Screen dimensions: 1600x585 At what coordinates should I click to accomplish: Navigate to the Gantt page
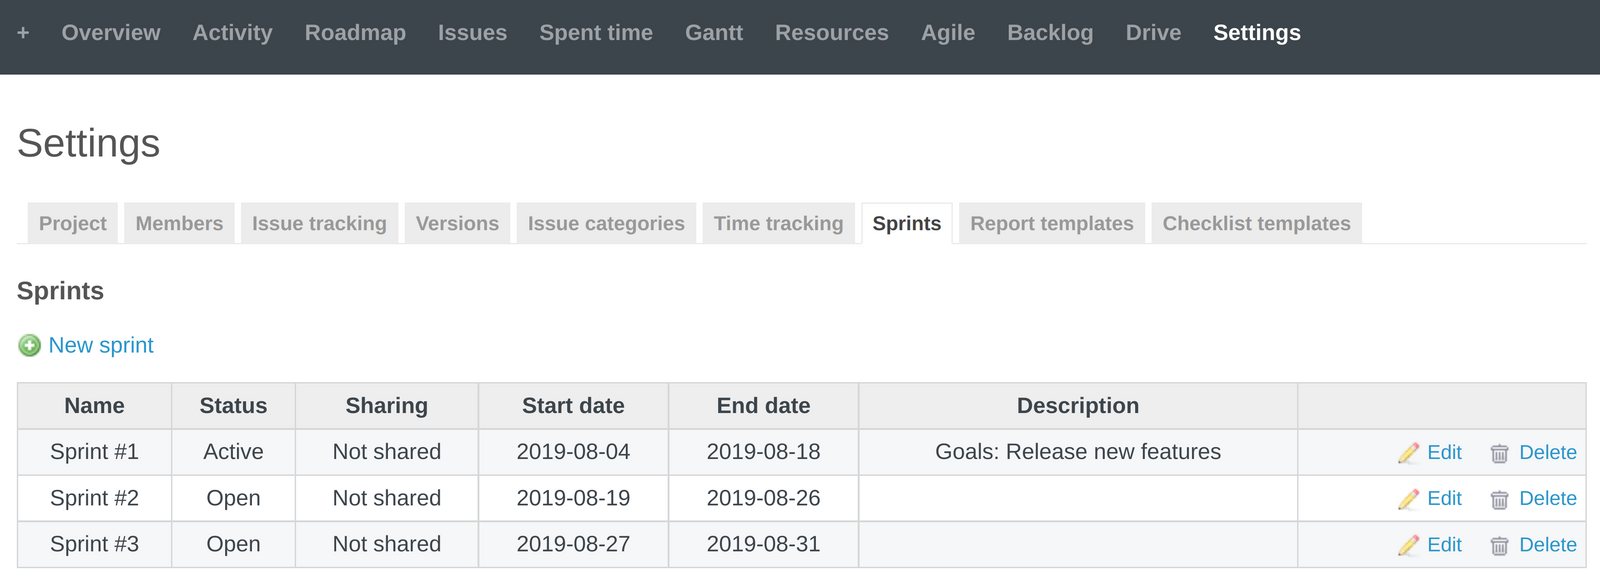(x=714, y=32)
